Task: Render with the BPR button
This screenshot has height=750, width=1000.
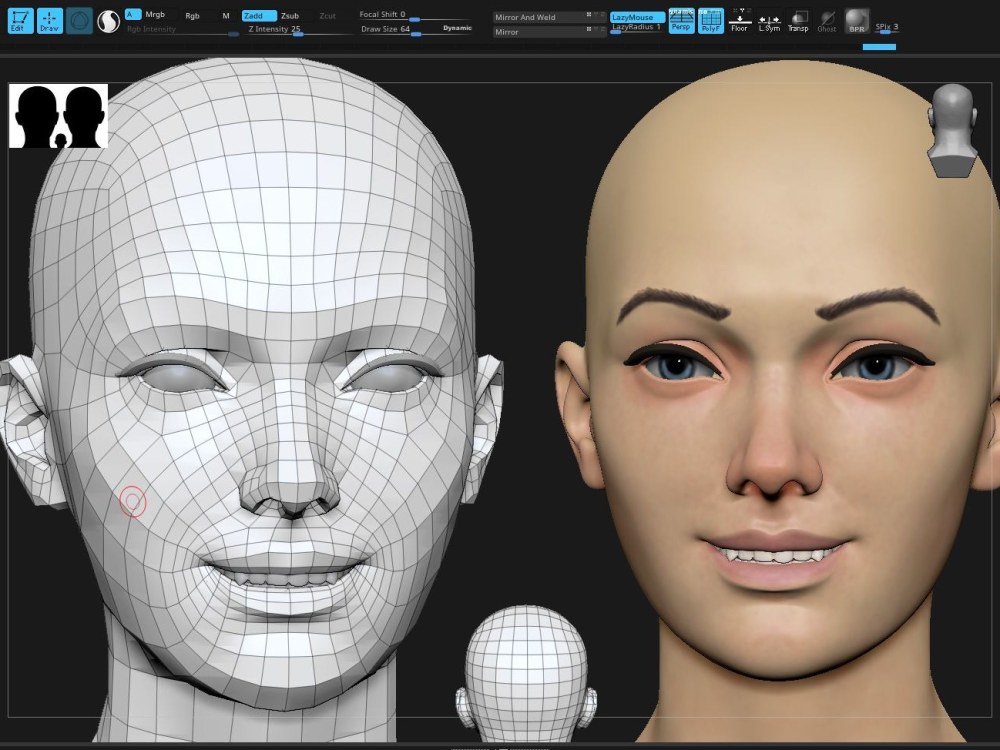Action: coord(857,21)
